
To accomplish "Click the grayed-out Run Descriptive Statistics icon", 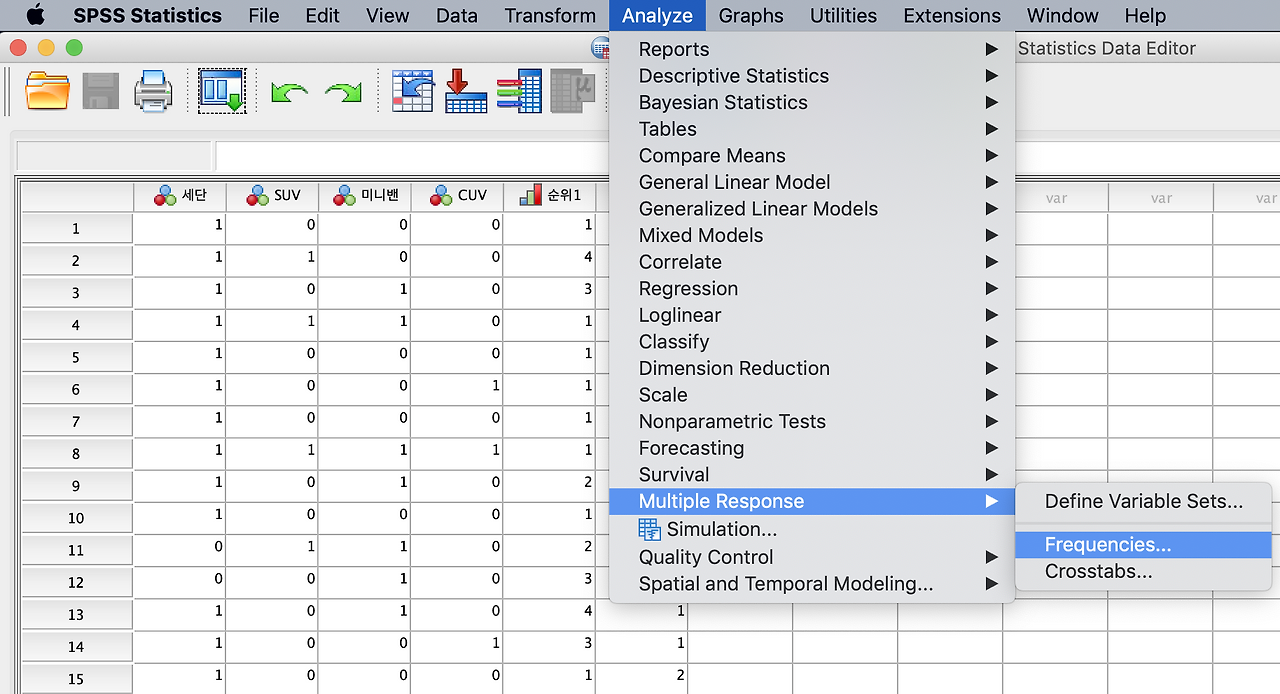I will (x=573, y=91).
